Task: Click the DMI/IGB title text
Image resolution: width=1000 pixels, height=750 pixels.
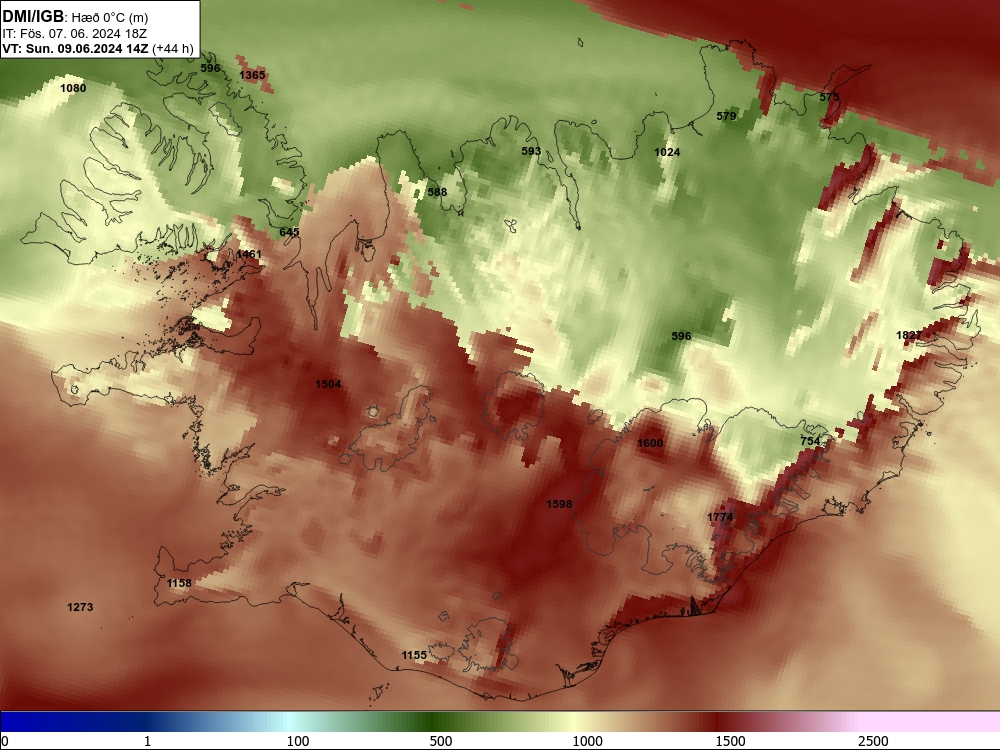Action: 33,17
